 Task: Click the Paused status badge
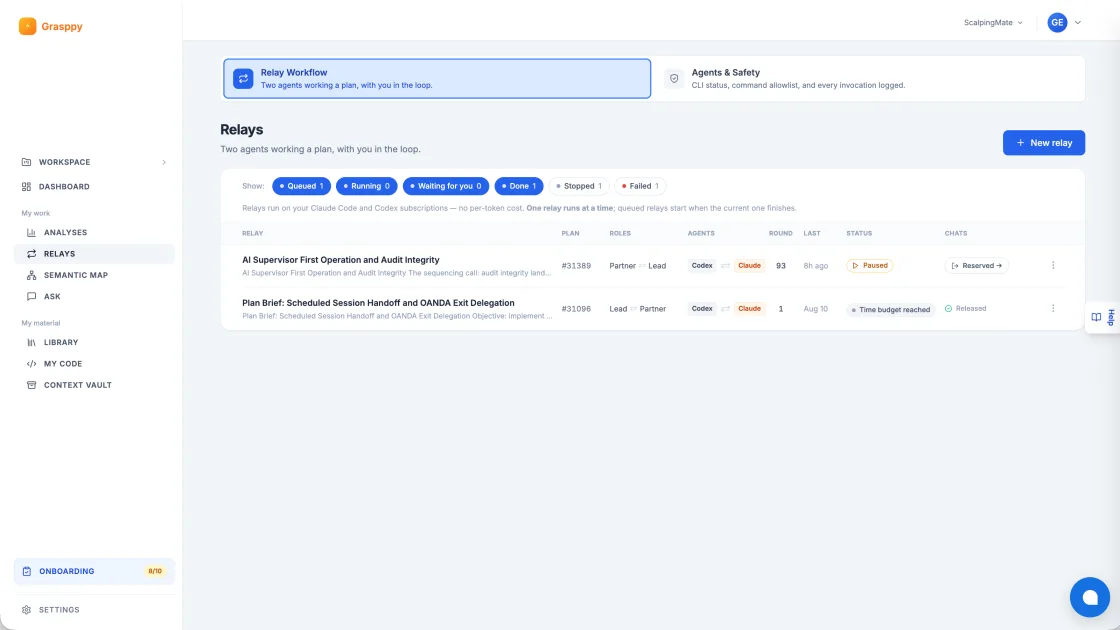point(869,266)
